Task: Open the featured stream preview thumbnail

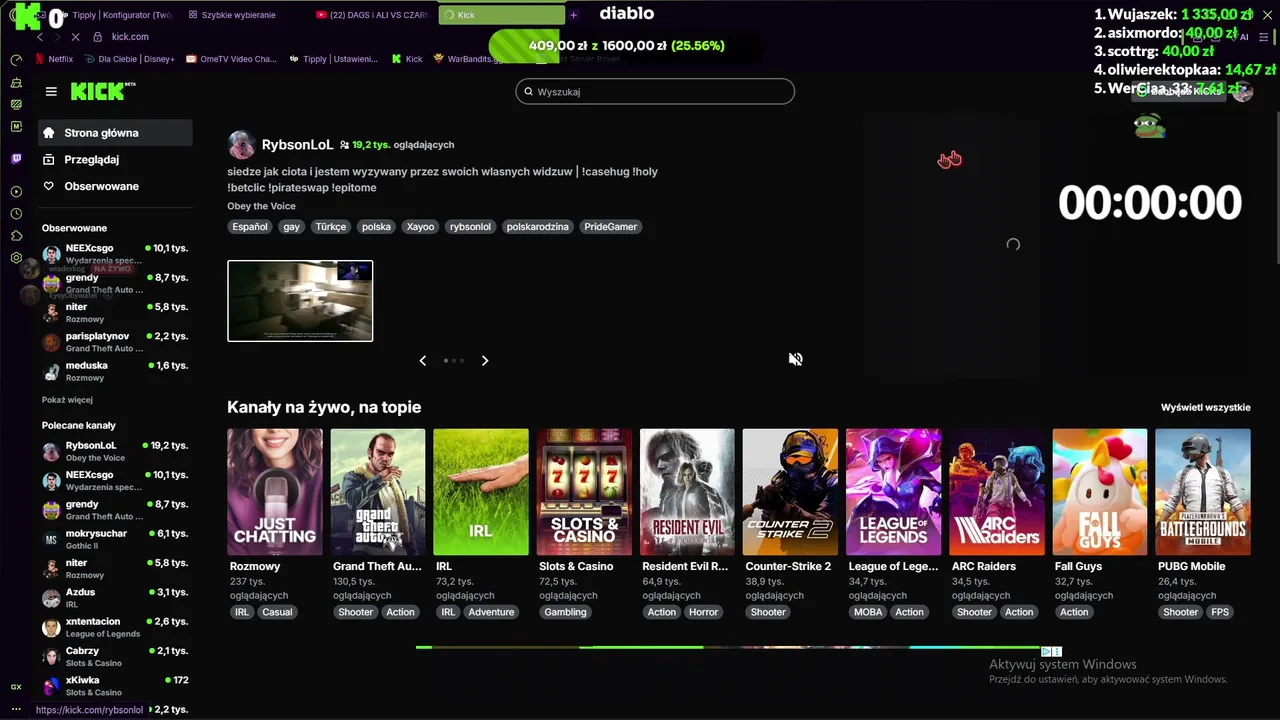Action: 300,301
